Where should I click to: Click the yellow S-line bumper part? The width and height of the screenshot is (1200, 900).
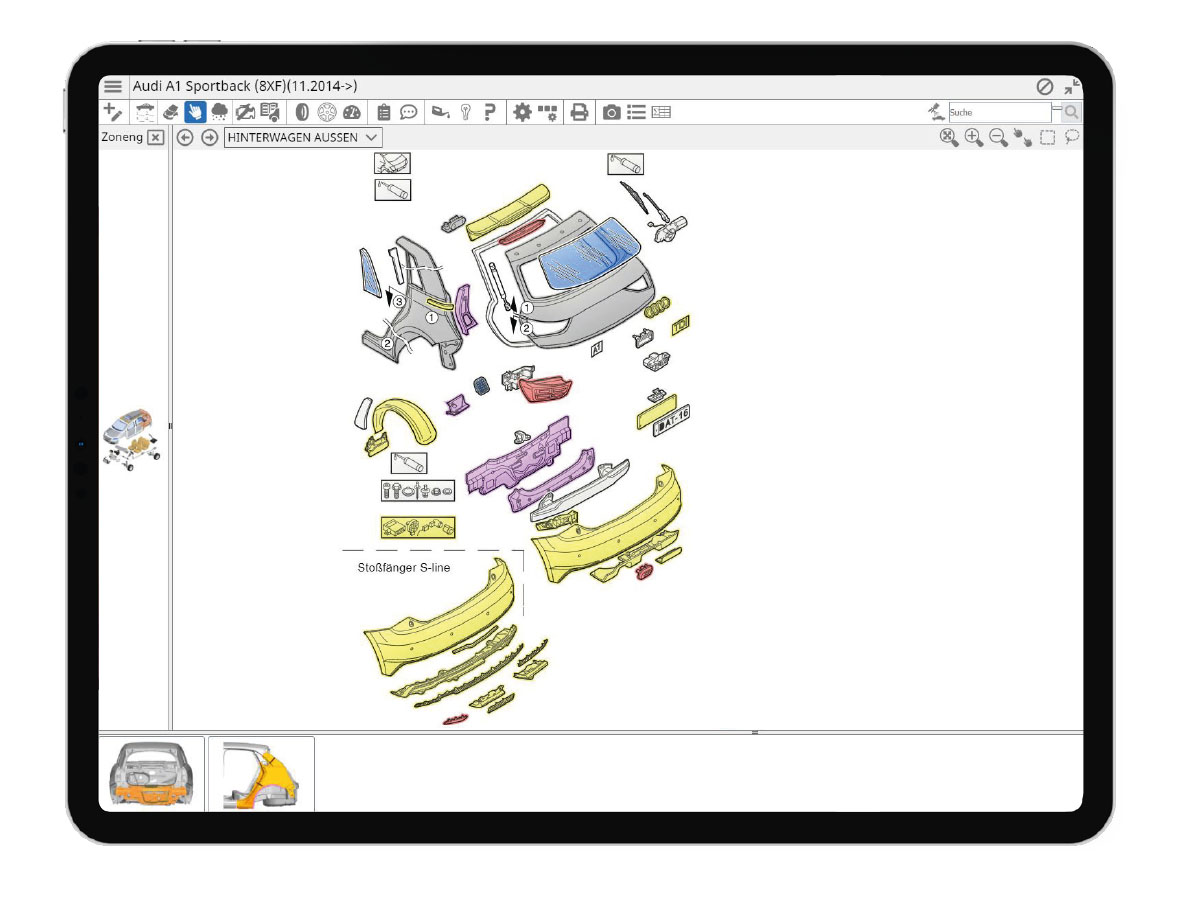click(x=440, y=625)
